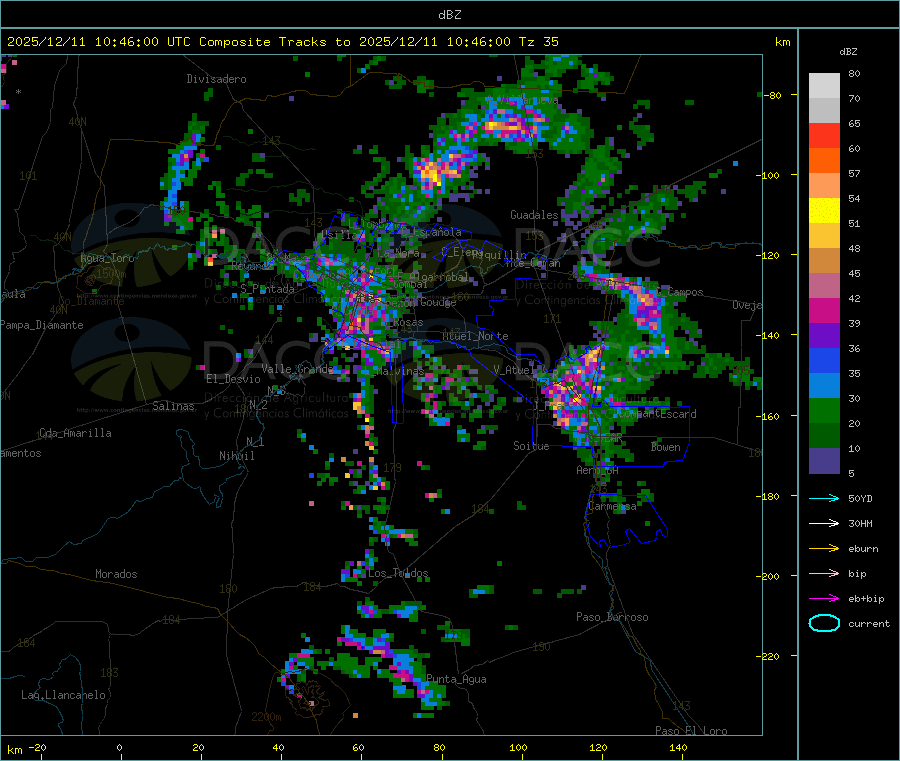Select the 54 dBZ yellow color swatch
The width and height of the screenshot is (900, 761).
point(824,211)
